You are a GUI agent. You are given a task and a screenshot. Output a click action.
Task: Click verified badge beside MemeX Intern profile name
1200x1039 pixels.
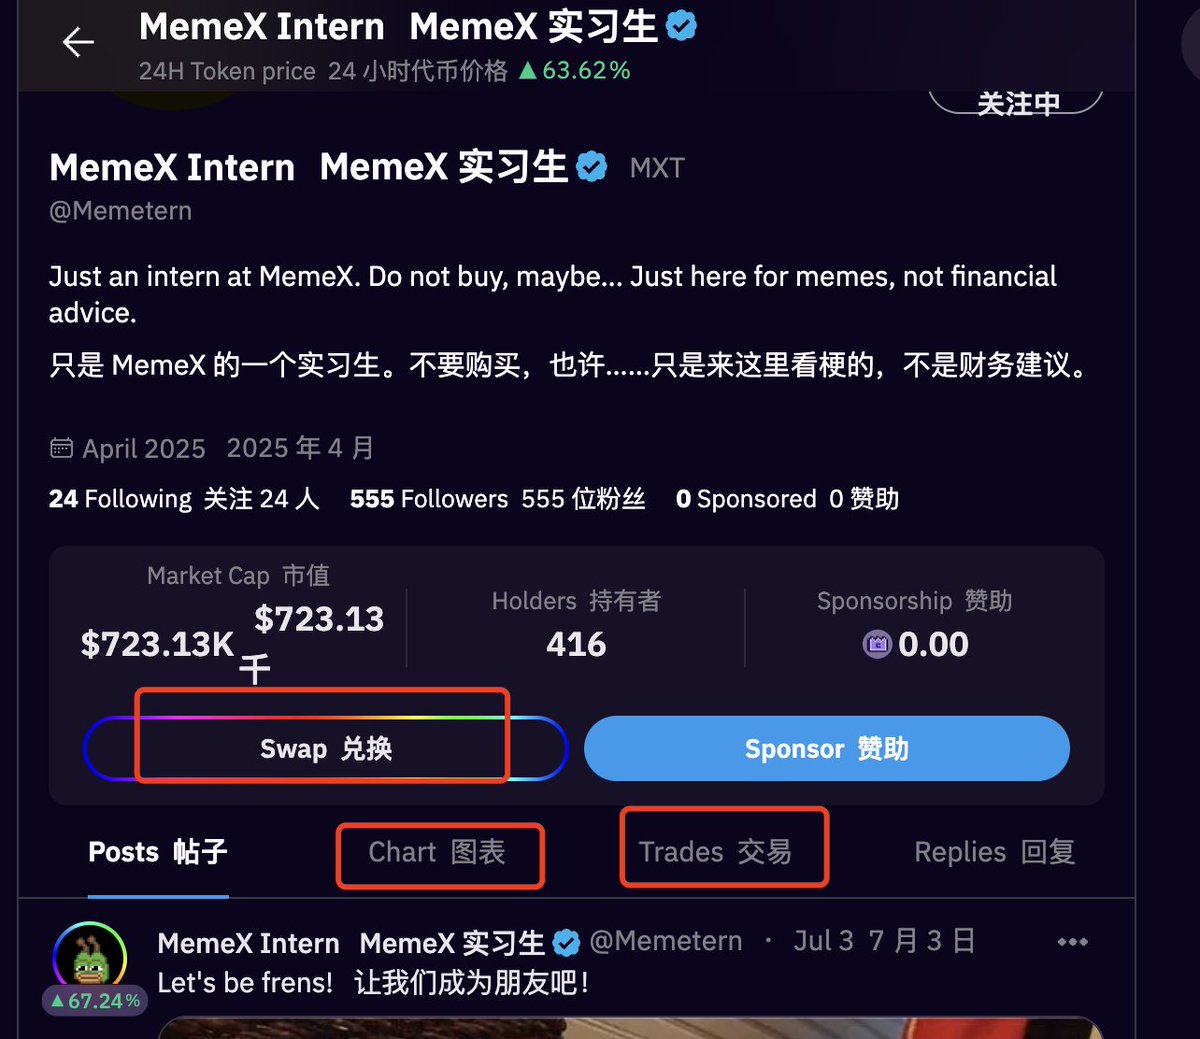click(592, 167)
